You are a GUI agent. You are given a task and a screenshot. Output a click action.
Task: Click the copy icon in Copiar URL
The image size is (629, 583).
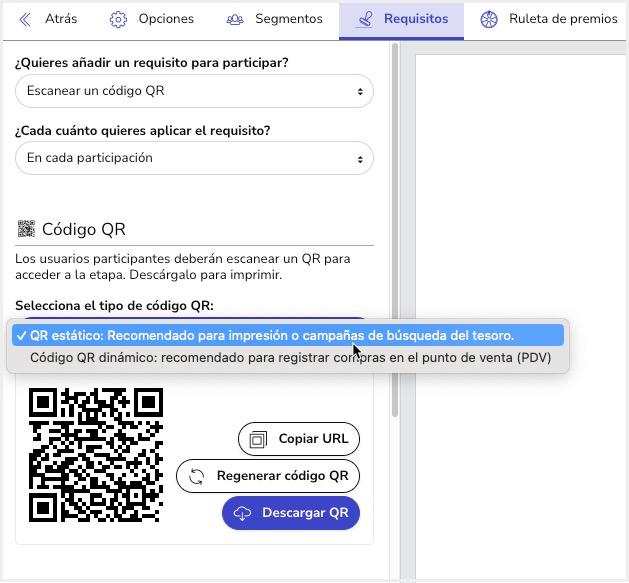pos(258,439)
